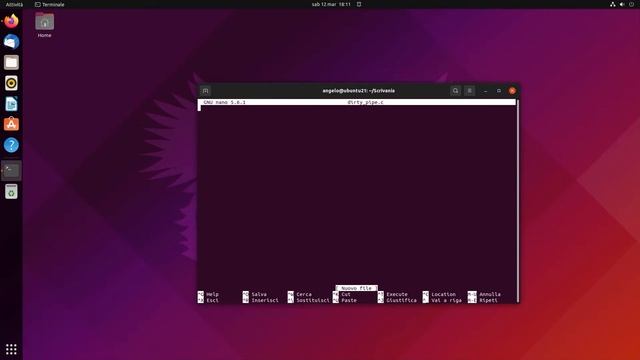
Task: Click the Execute shortcut in nano
Action: (x=393, y=294)
